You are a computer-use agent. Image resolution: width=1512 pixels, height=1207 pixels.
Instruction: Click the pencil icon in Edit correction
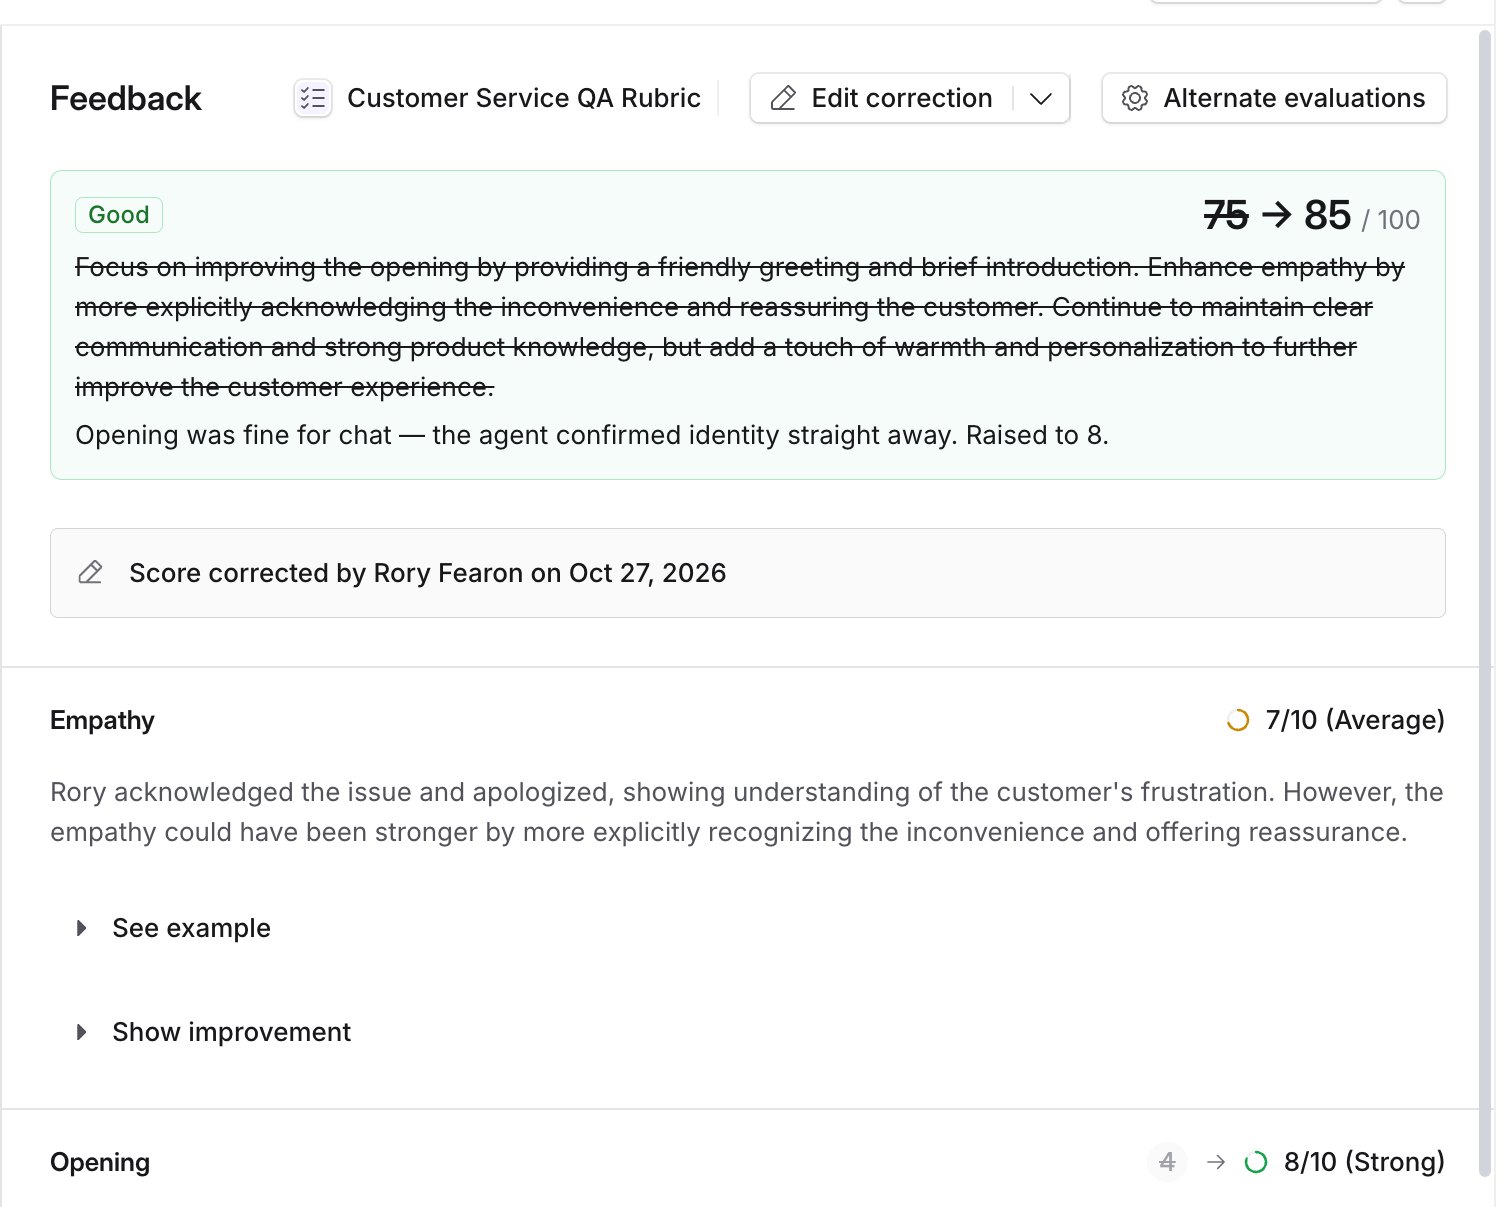coord(784,98)
